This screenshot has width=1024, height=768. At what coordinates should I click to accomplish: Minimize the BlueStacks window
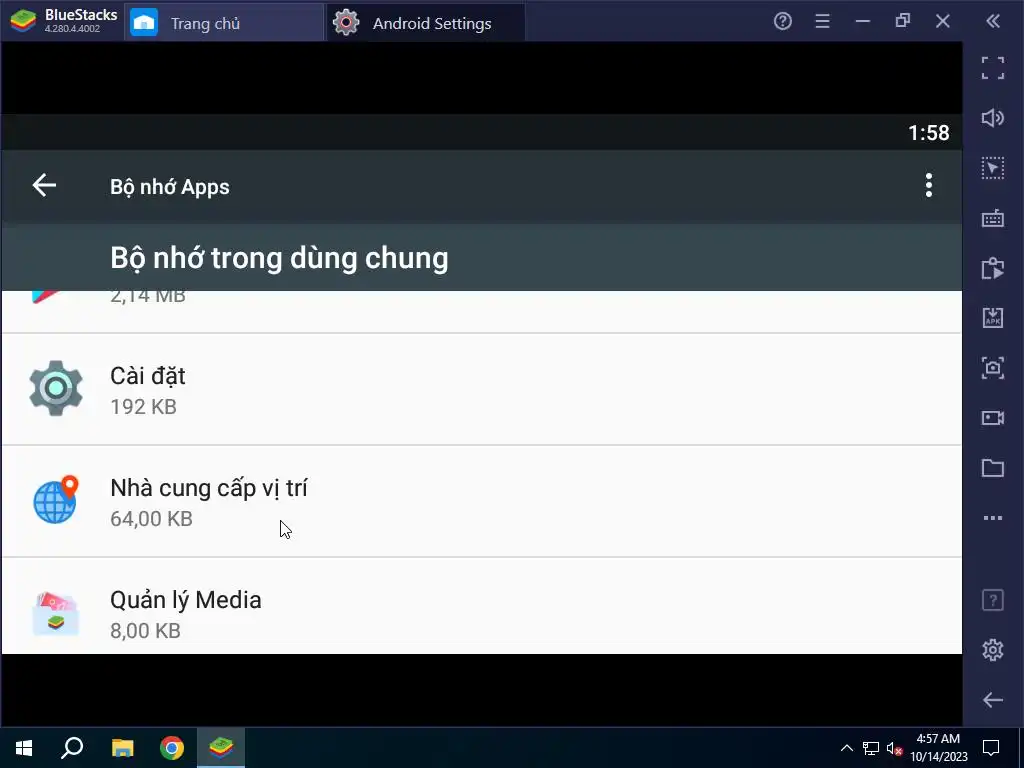[x=863, y=22]
